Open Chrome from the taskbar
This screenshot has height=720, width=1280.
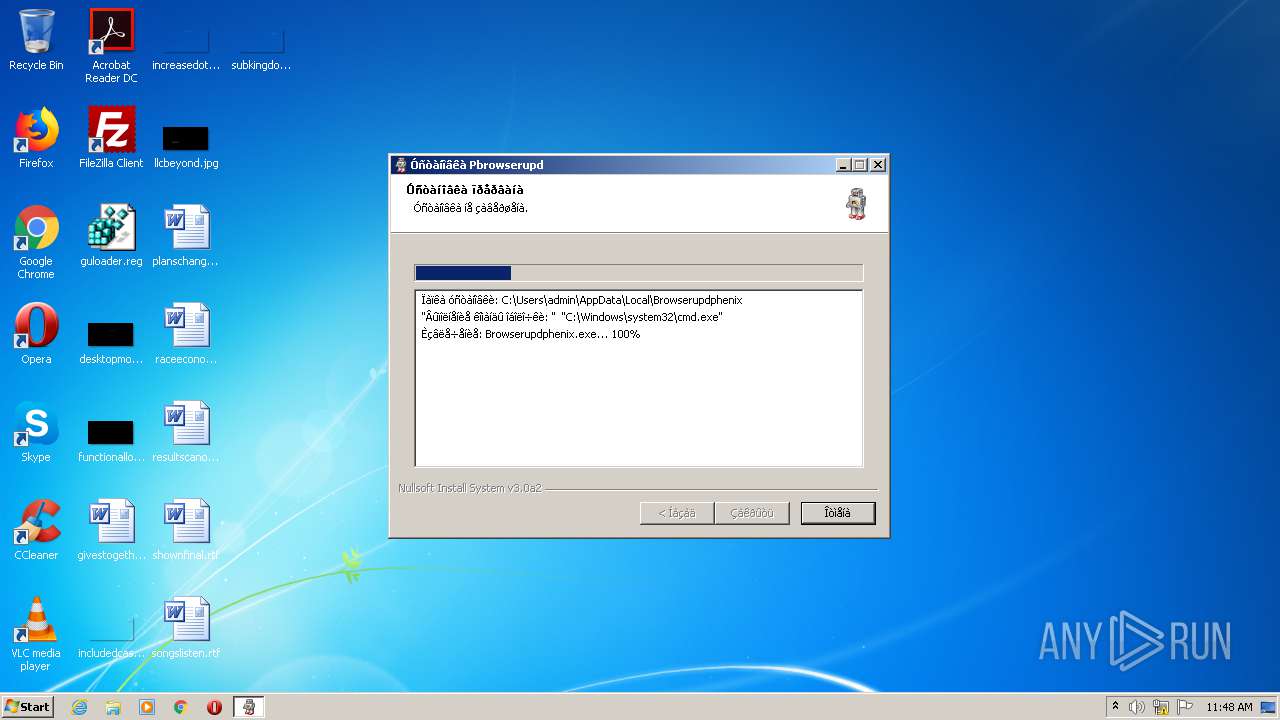pos(180,707)
